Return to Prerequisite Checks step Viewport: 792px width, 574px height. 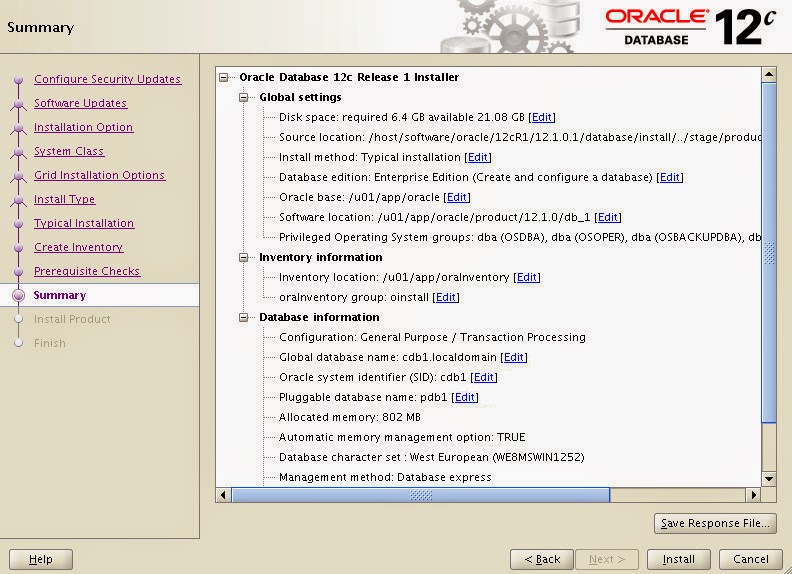(87, 271)
